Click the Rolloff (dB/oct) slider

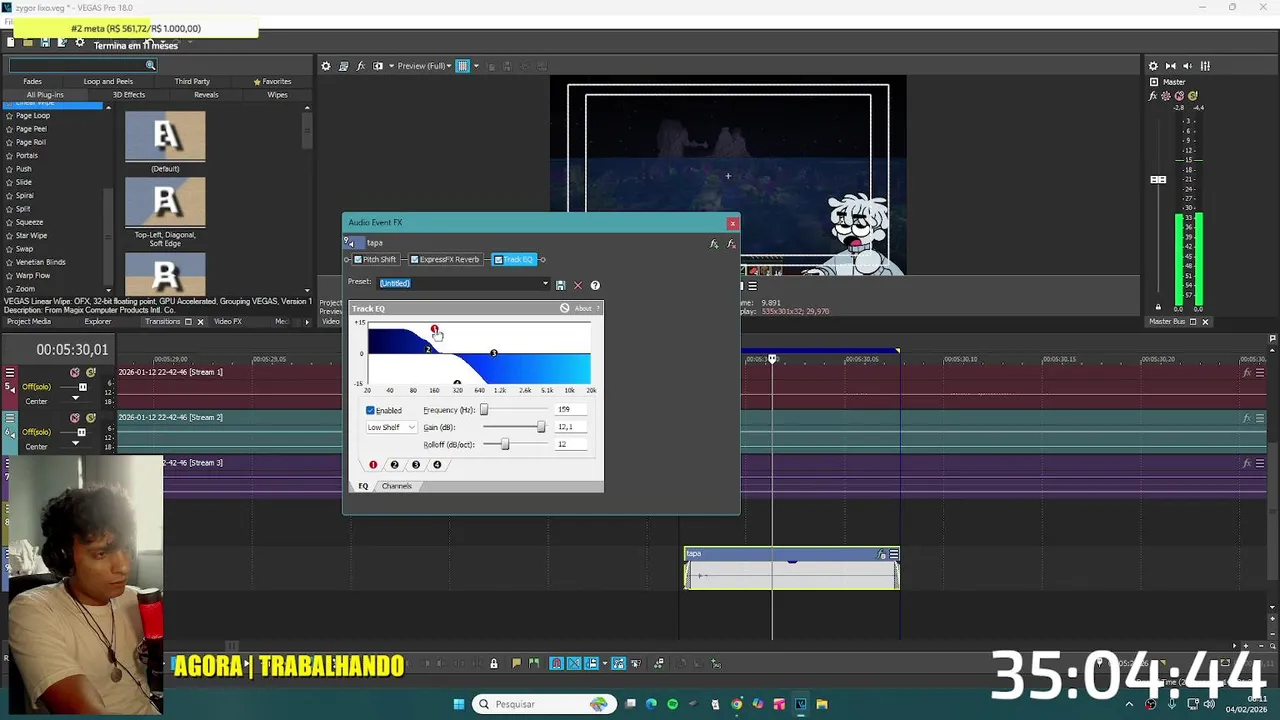coord(515,444)
